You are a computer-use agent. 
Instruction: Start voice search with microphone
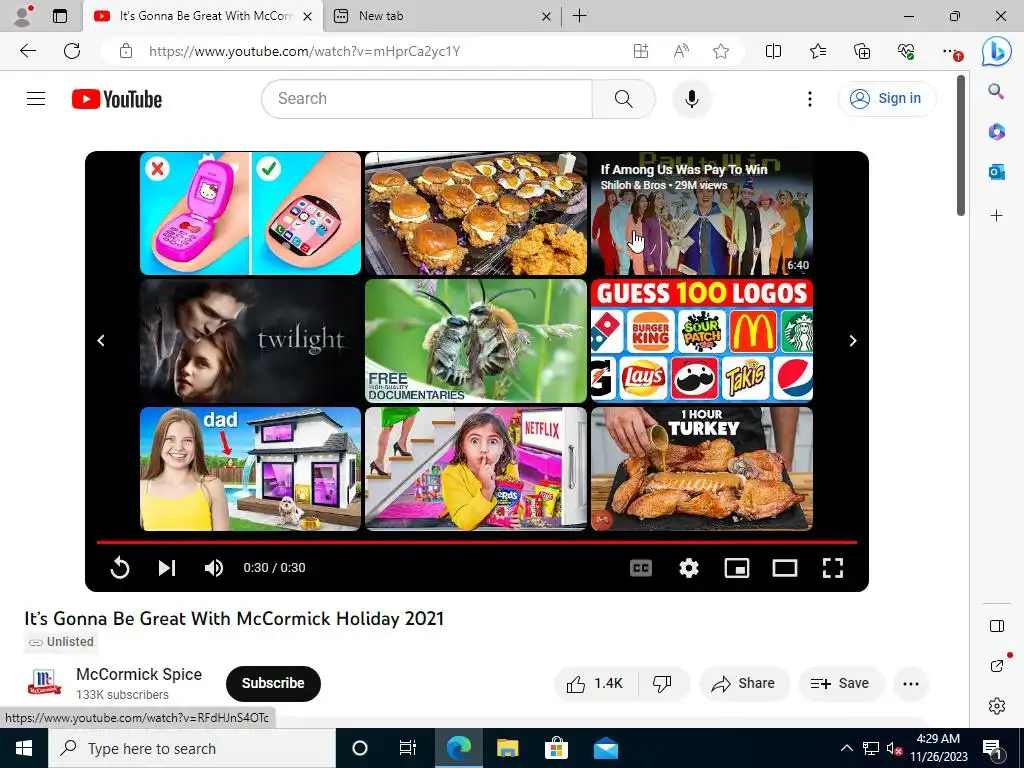(692, 99)
